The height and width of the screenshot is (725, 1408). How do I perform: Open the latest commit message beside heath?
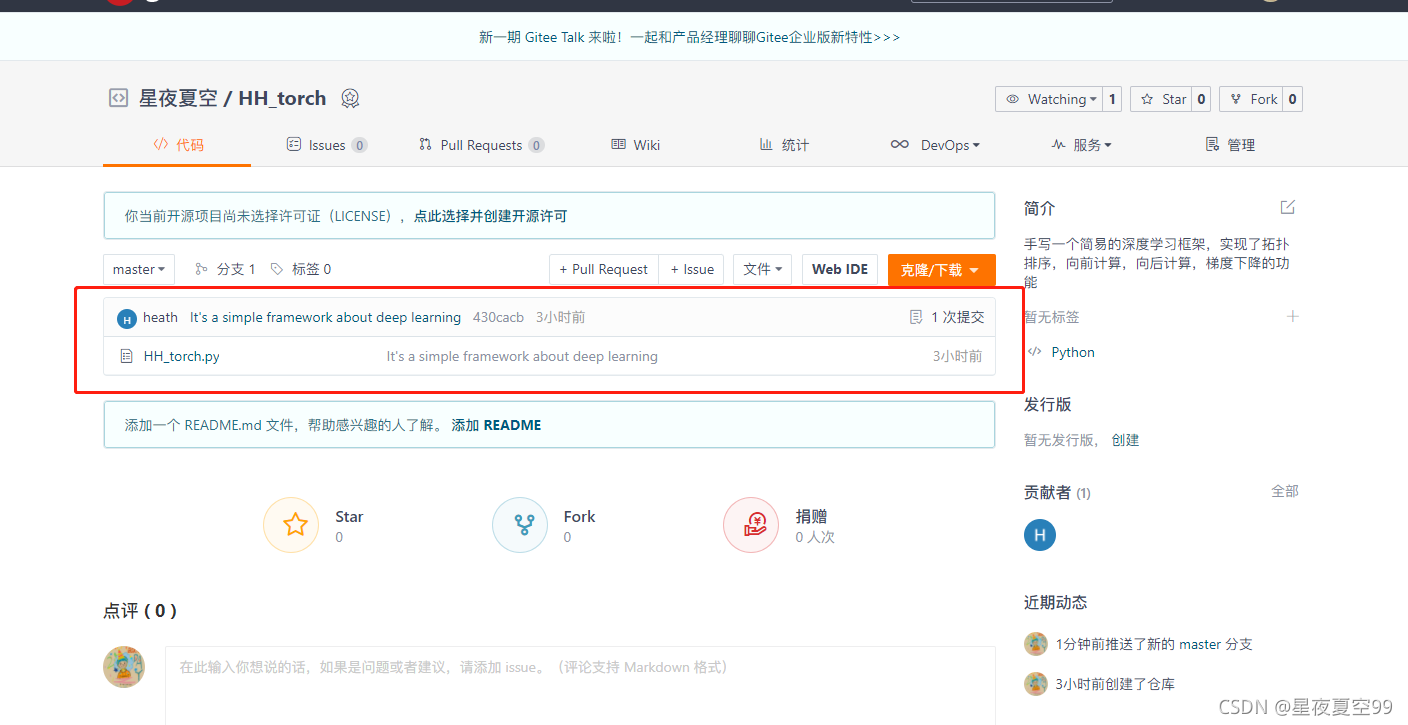point(325,317)
